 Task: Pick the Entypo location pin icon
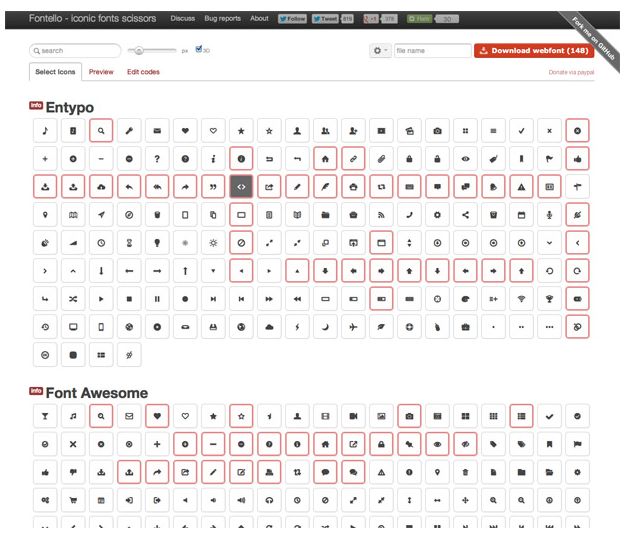point(45,215)
